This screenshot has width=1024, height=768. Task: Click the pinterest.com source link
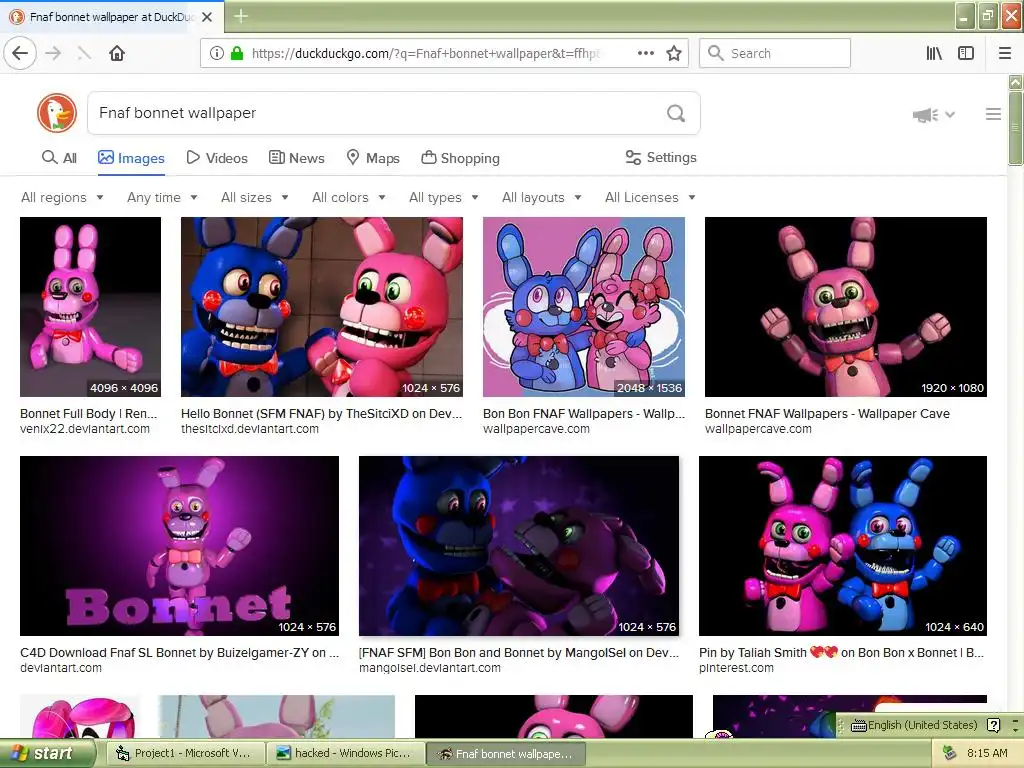(736, 668)
